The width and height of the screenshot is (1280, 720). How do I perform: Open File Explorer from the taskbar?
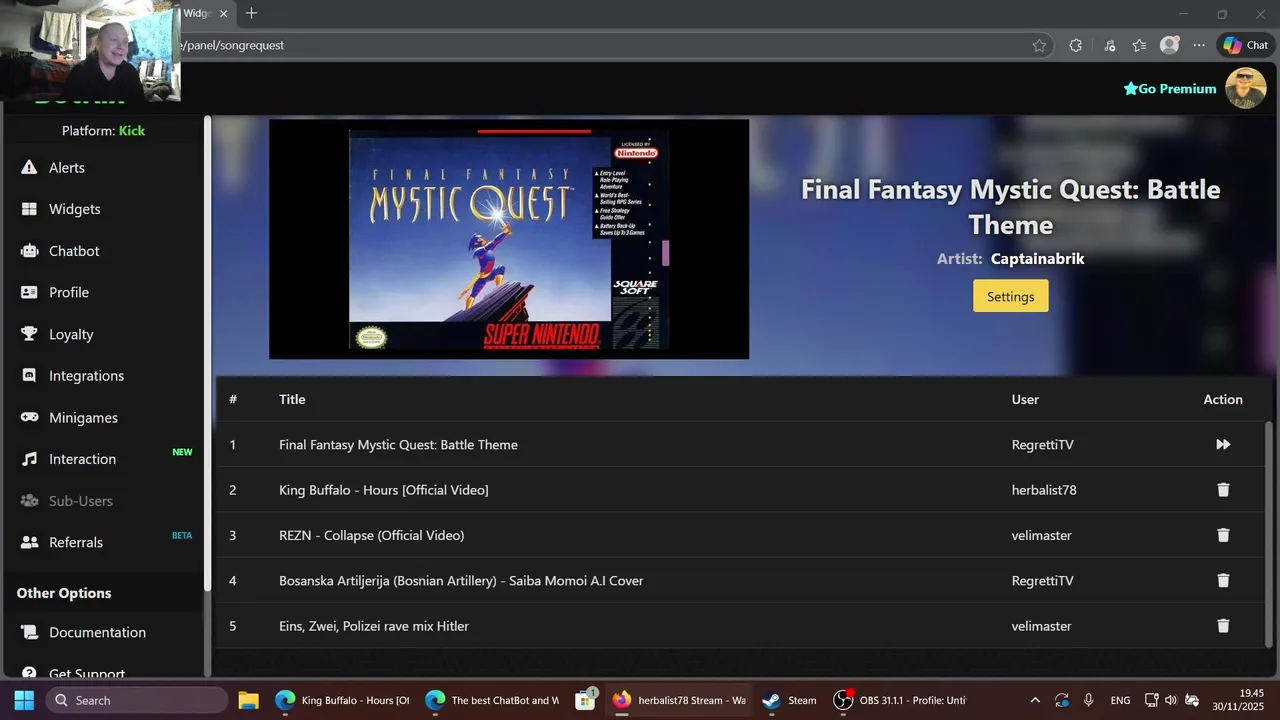(248, 700)
